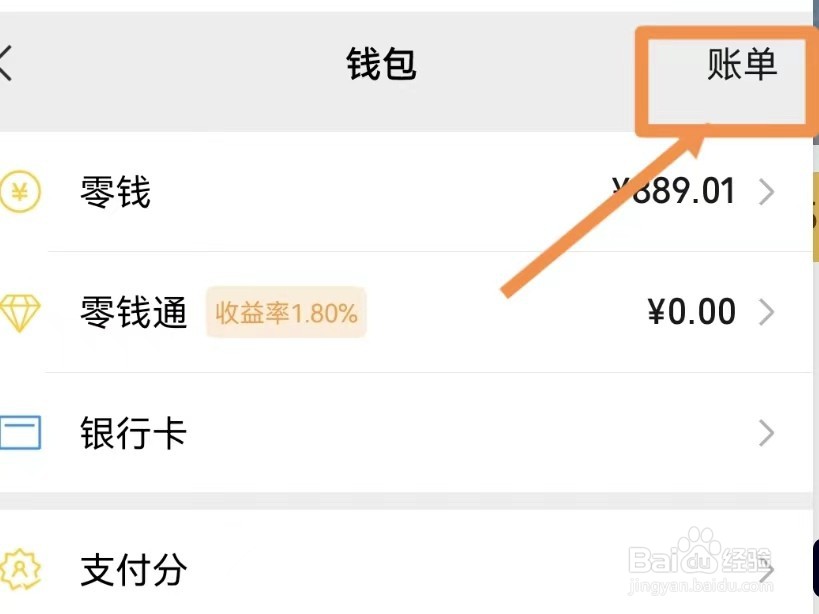Viewport: 819px width, 614px height.
Task: Tap the diamond icon for 零钱通
Action: (x=20, y=313)
